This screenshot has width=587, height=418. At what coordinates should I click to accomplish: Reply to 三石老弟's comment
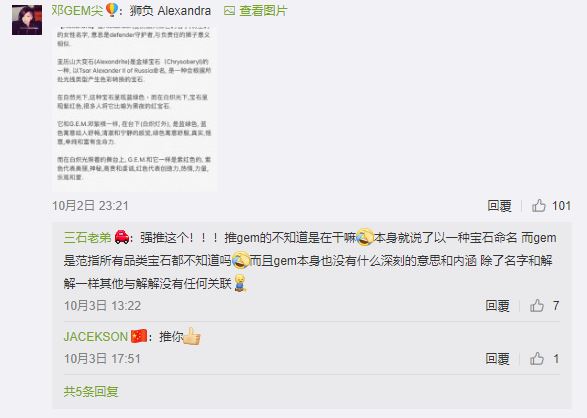coord(498,306)
